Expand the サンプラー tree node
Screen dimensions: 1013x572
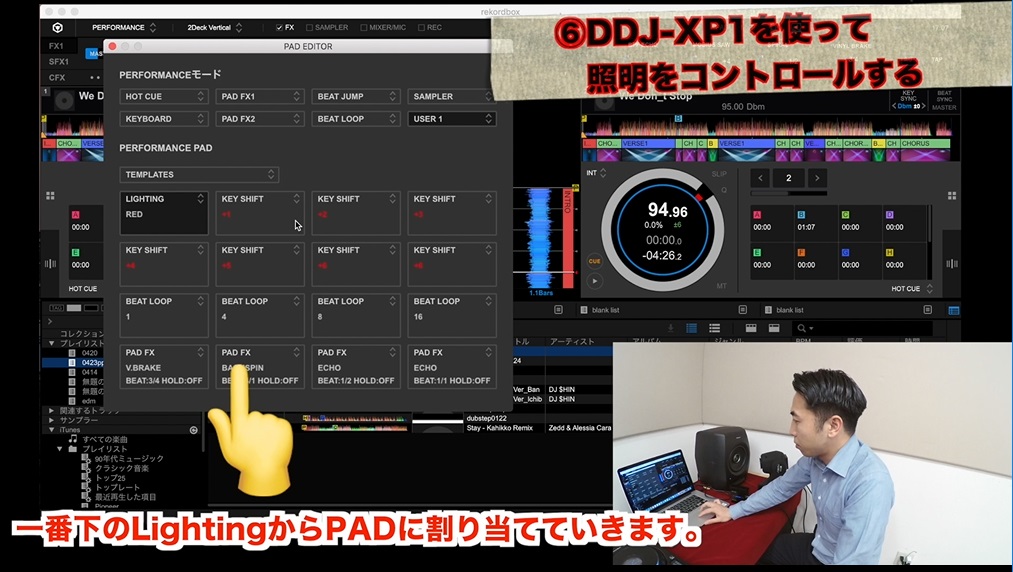coord(51,420)
